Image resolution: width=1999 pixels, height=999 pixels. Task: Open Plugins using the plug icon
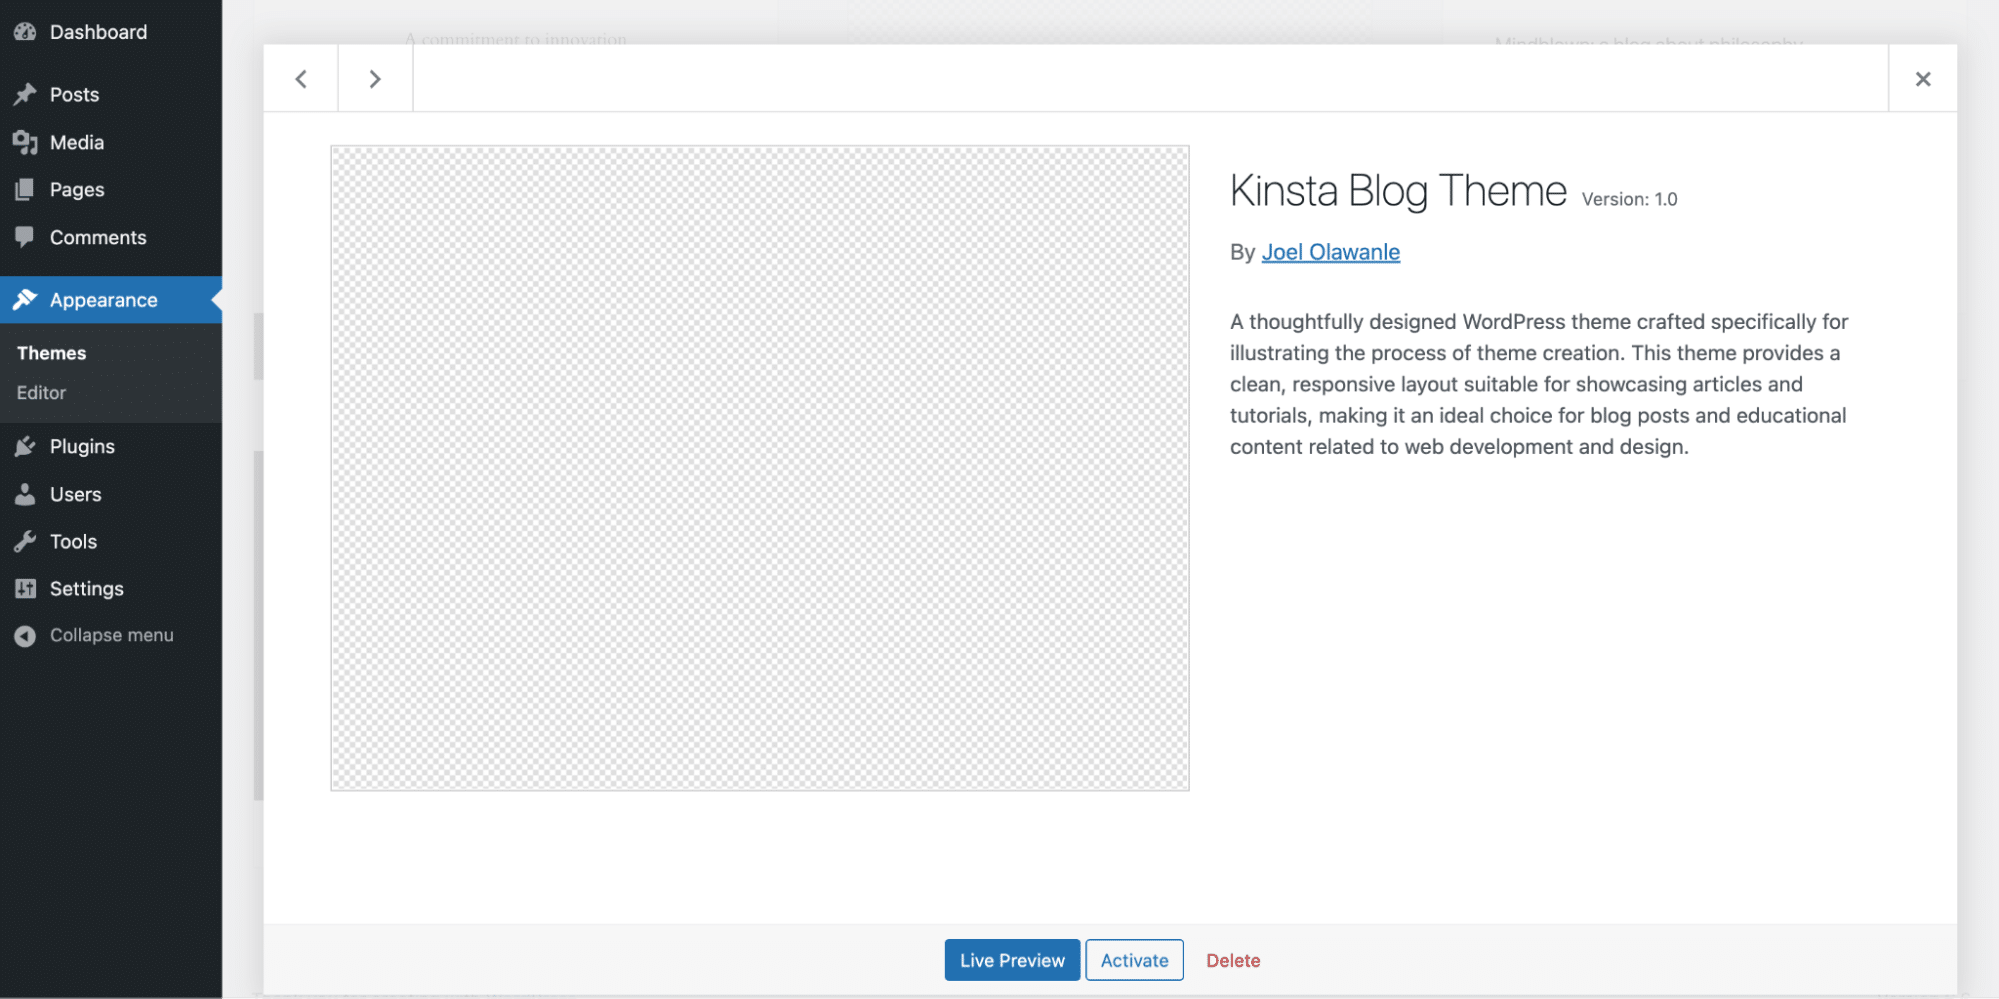point(25,446)
